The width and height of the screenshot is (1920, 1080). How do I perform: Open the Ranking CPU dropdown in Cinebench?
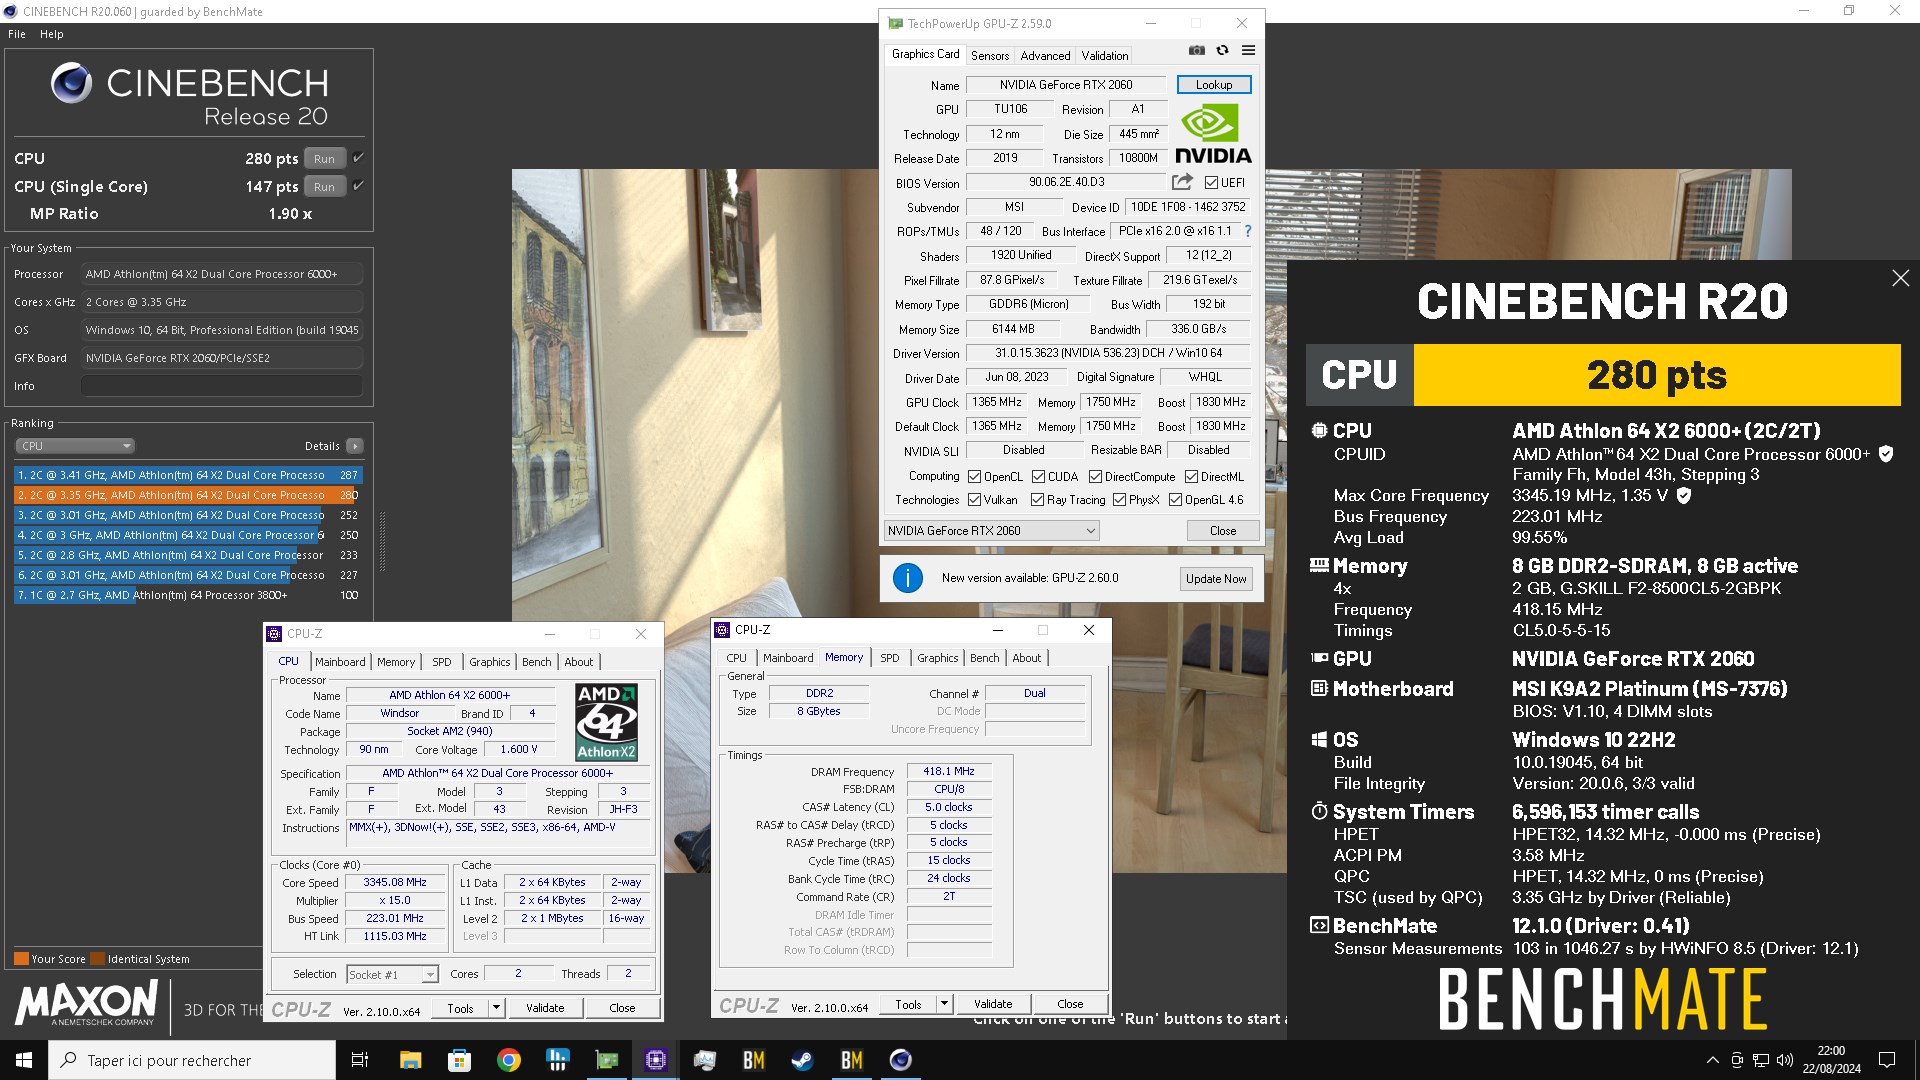75,446
